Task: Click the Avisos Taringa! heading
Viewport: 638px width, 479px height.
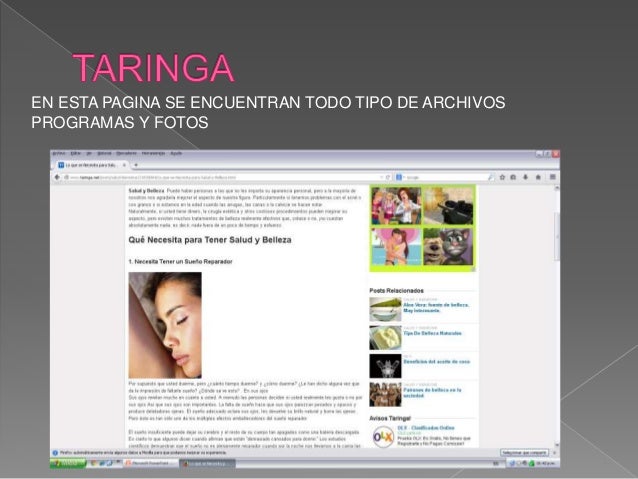Action: [390, 418]
